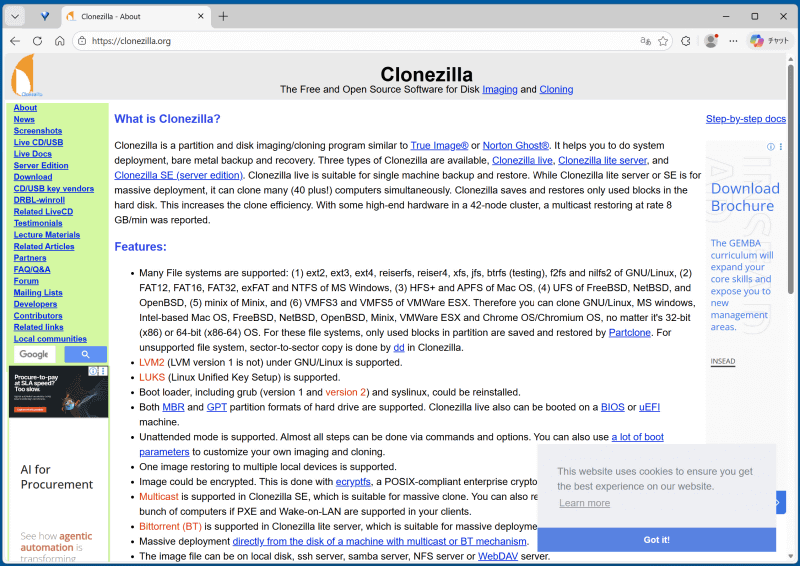Open the True Image link
This screenshot has height=566, width=800.
click(439, 145)
